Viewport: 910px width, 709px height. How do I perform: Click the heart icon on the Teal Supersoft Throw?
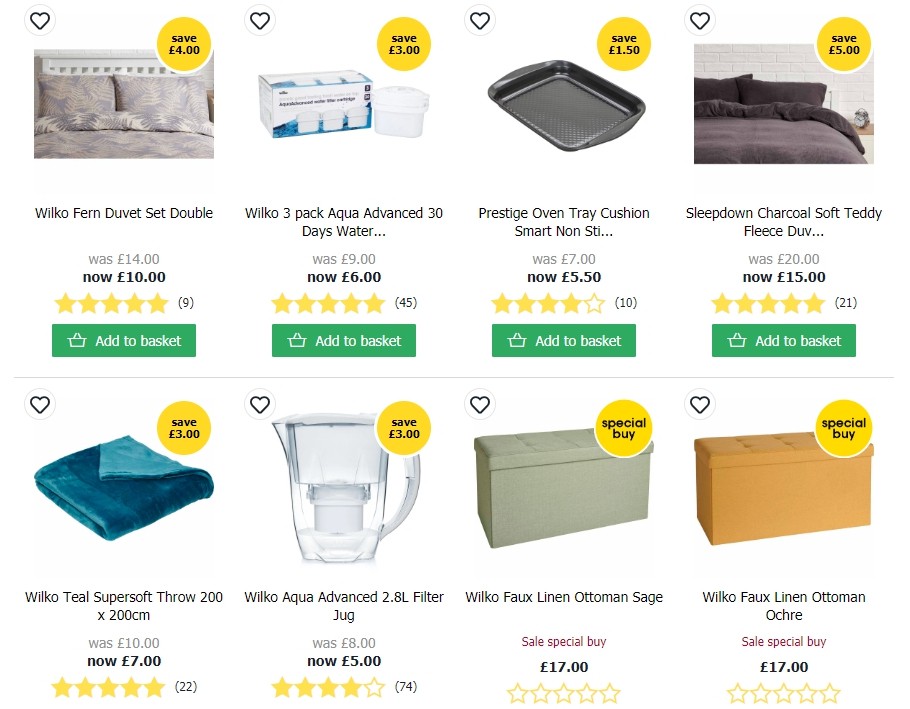point(40,404)
